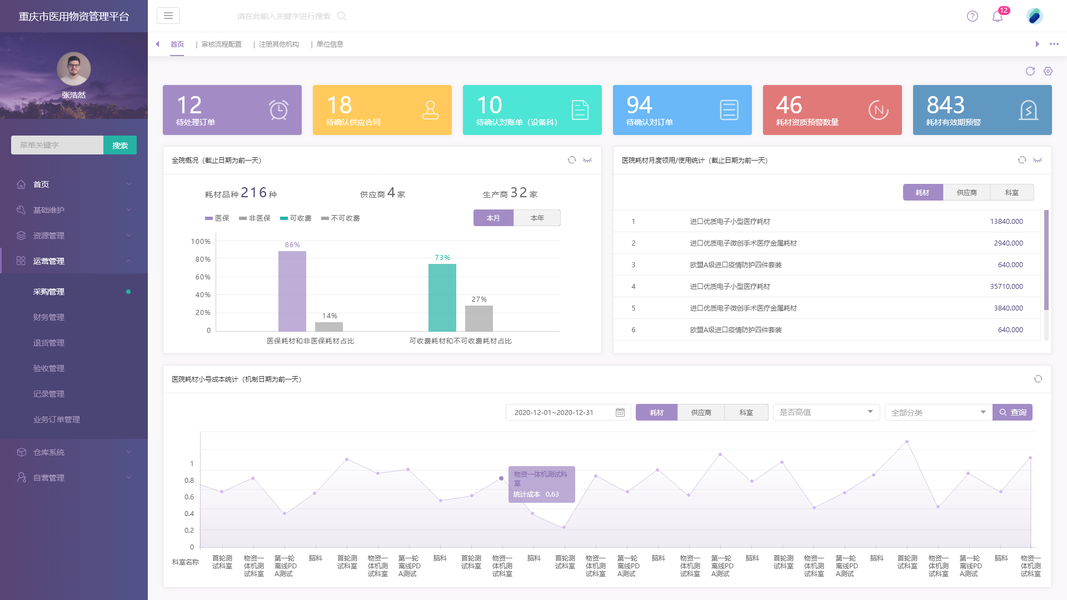Switch to the 注册其他机构 tab
Screen dimensions: 1067x600
[279, 44]
